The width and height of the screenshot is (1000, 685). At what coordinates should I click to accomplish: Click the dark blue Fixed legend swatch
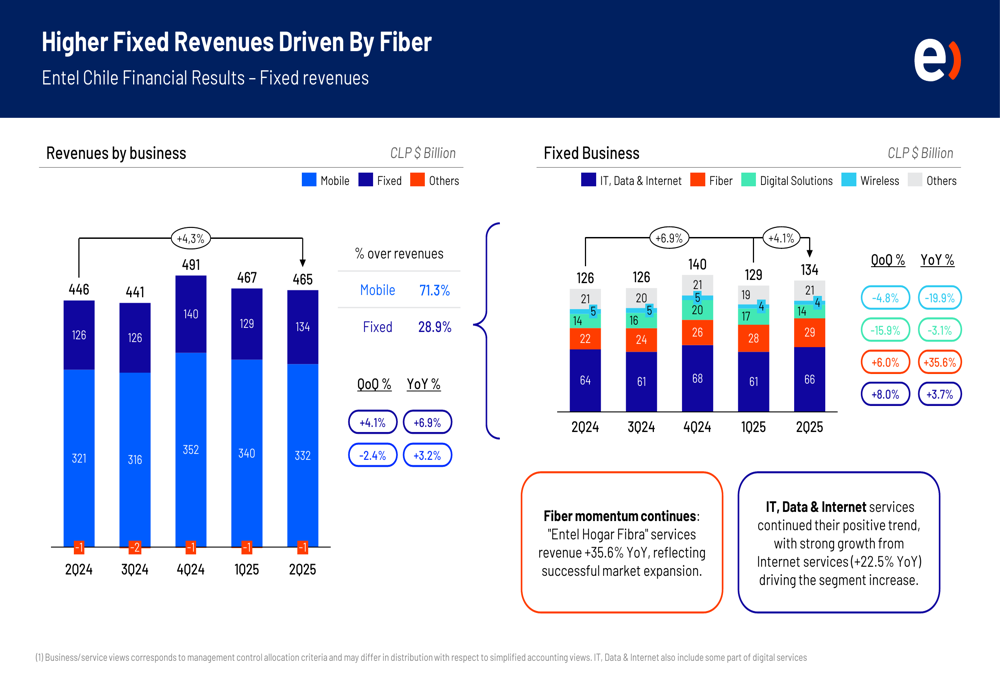pos(365,180)
